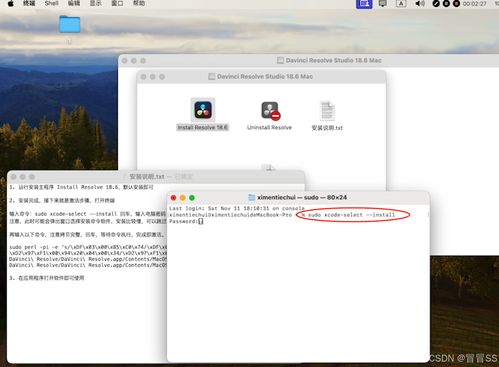Open the 显示 menu

[96, 3]
